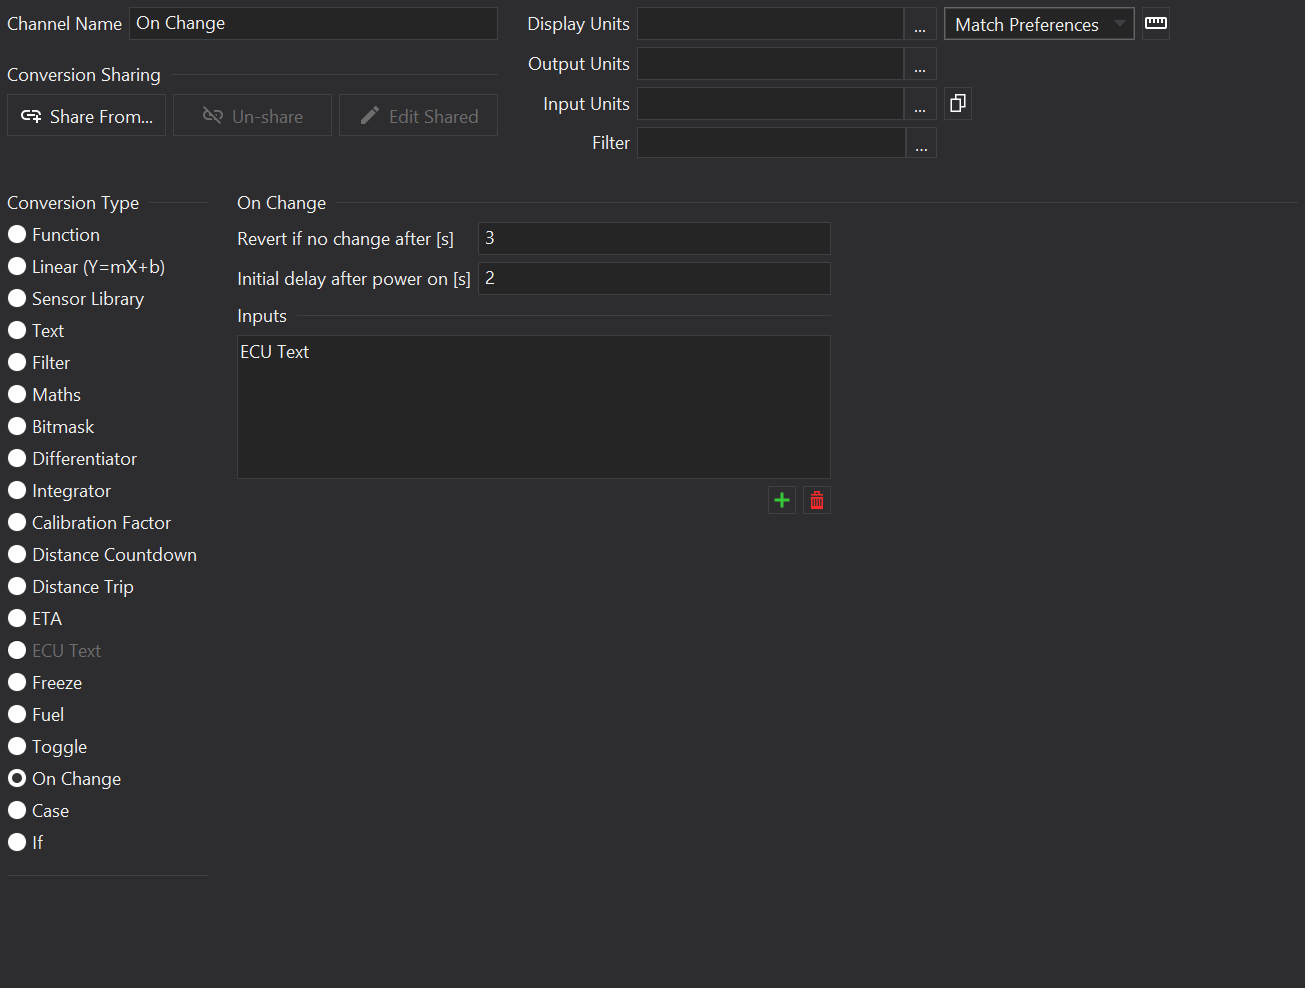Click the Channel Name text field
This screenshot has height=988, width=1305.
312,24
